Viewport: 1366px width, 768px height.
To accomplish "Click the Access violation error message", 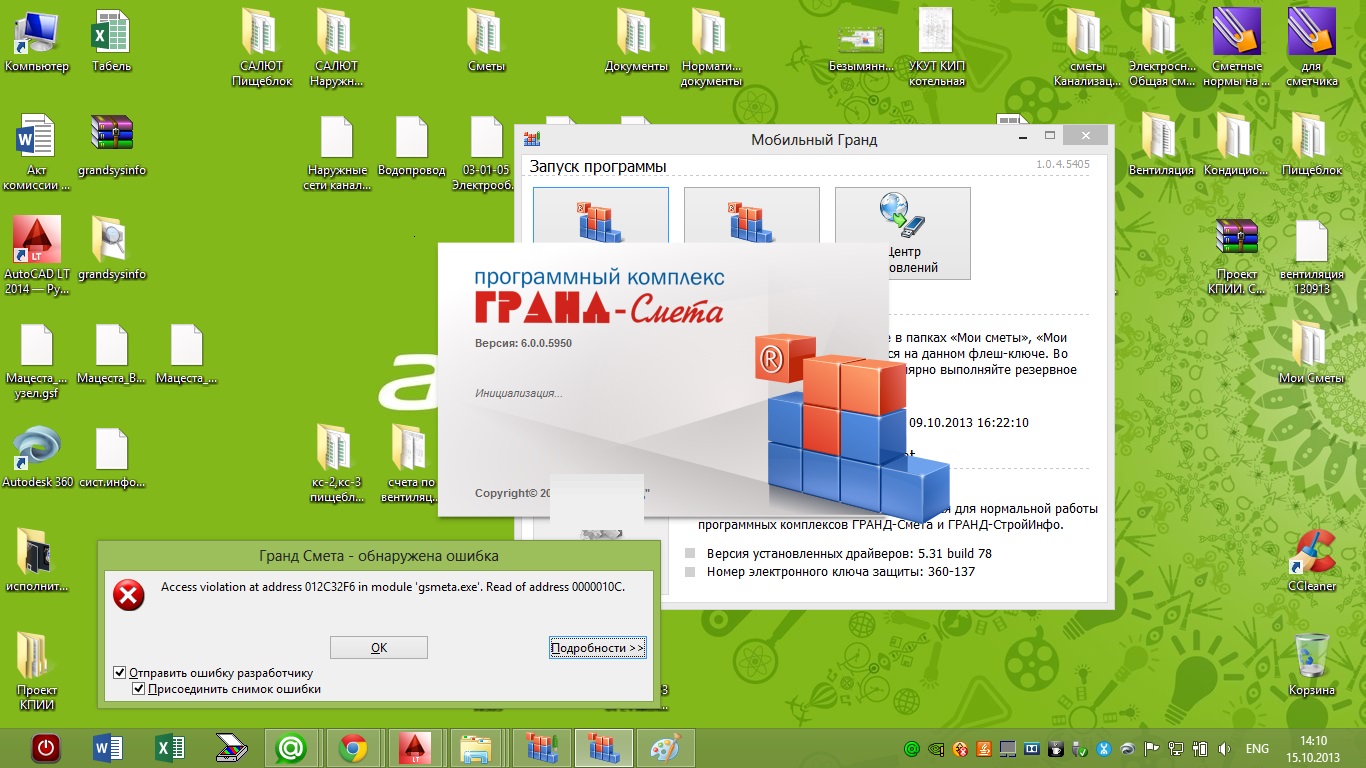I will [393, 587].
